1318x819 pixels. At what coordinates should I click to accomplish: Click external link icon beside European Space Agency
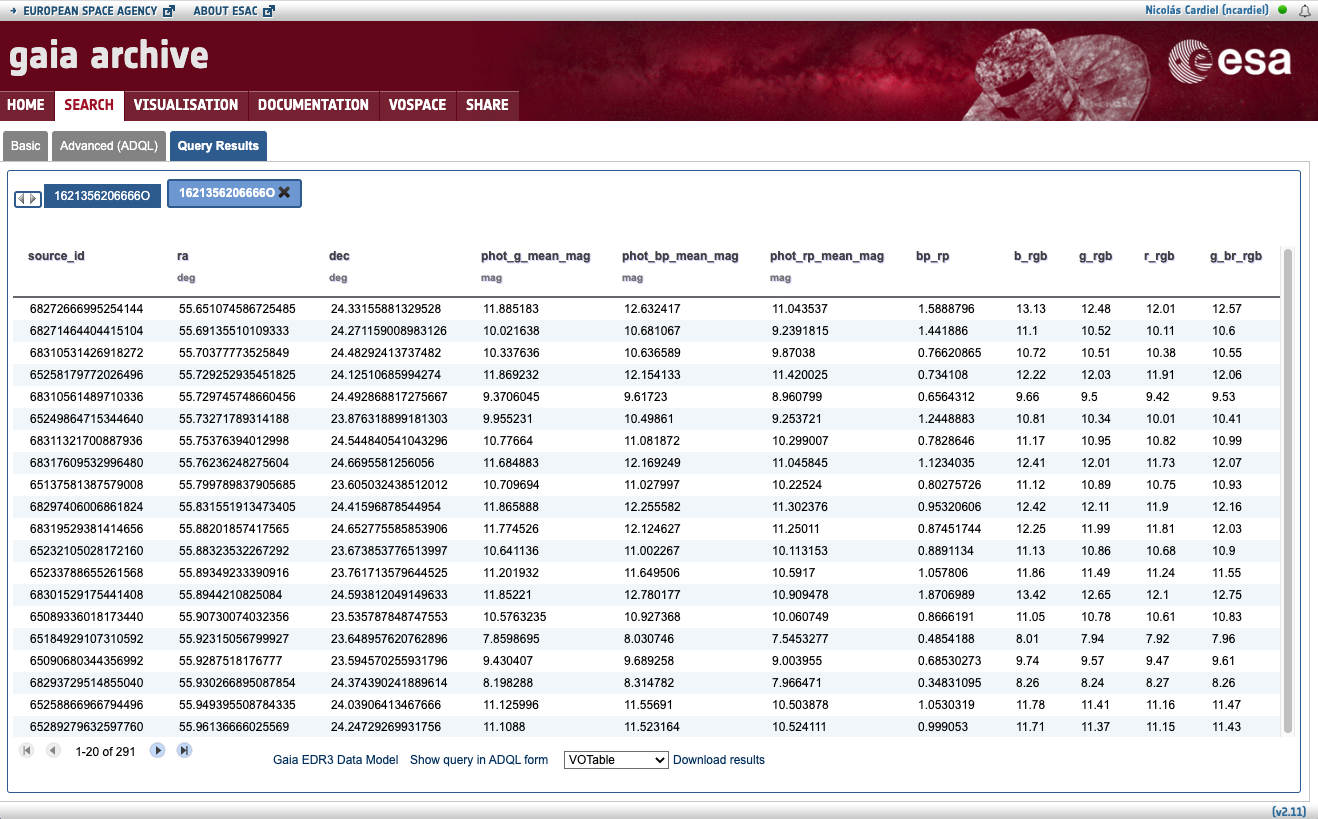coord(168,11)
